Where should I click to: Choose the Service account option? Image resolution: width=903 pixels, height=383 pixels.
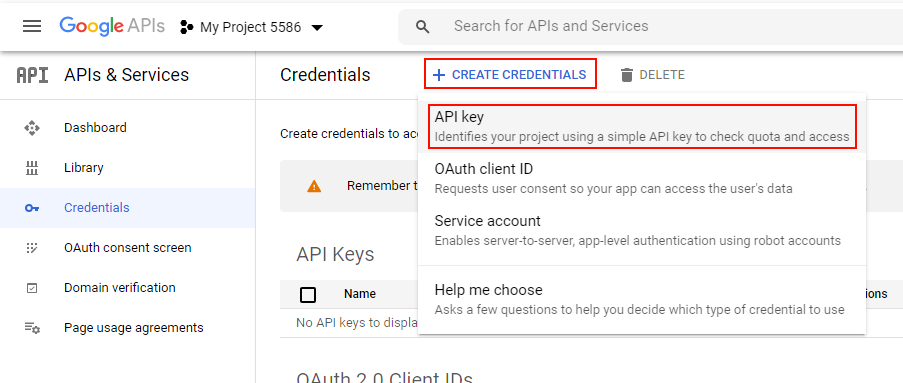click(642, 230)
